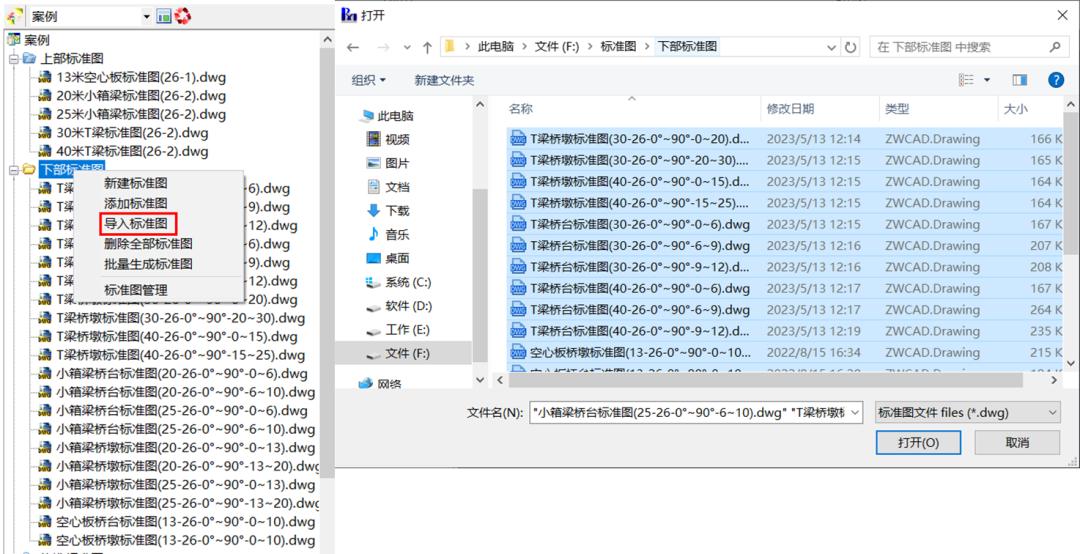The width and height of the screenshot is (1080, 554).
Task: Select 空心板桥台标准图(13-26-0°~90°-0~10).dwg in tree
Action: point(185,522)
